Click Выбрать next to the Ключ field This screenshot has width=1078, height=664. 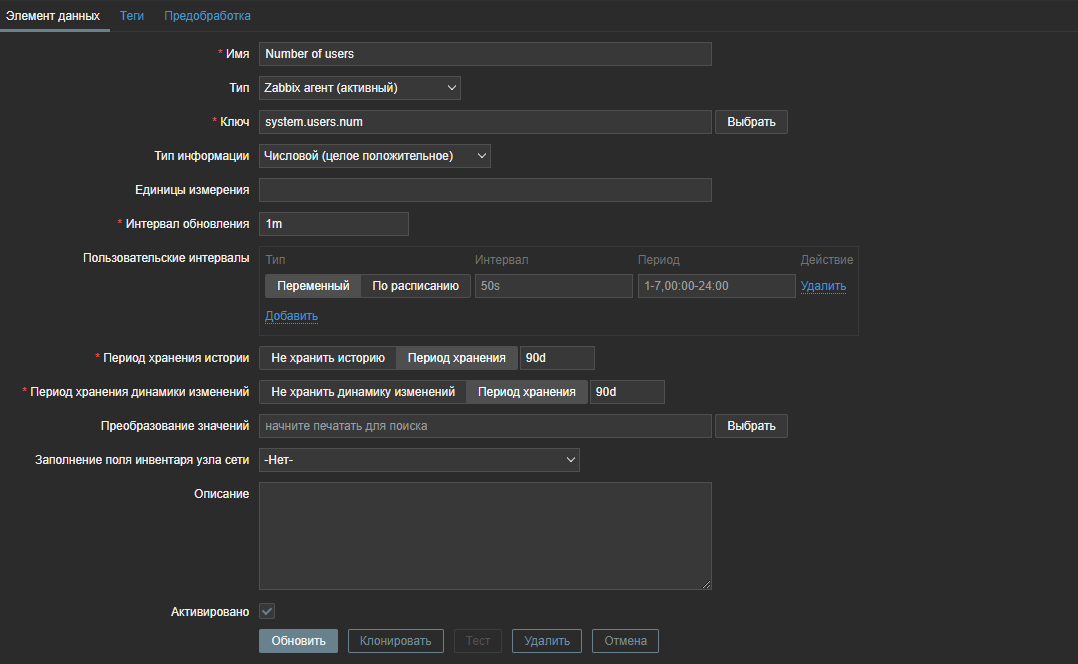pos(751,122)
